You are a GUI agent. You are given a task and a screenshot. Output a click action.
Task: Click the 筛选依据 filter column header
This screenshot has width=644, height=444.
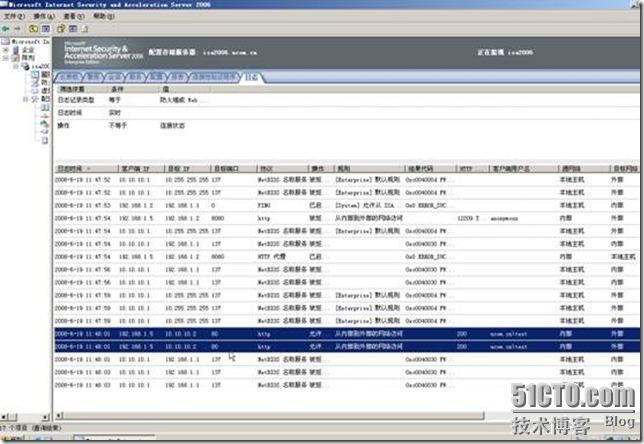[x=81, y=89]
